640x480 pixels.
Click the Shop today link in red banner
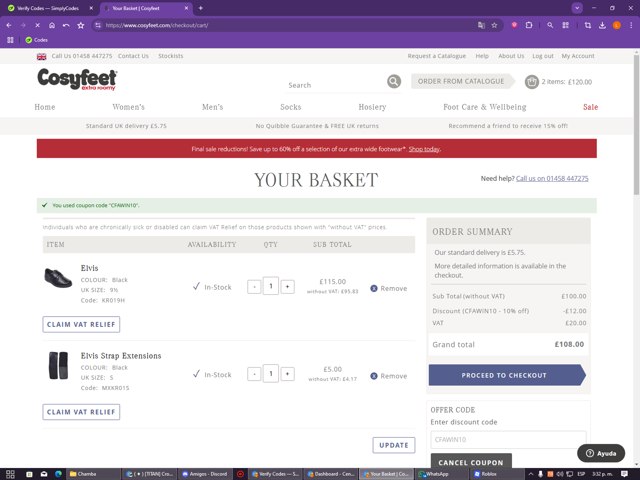point(424,149)
